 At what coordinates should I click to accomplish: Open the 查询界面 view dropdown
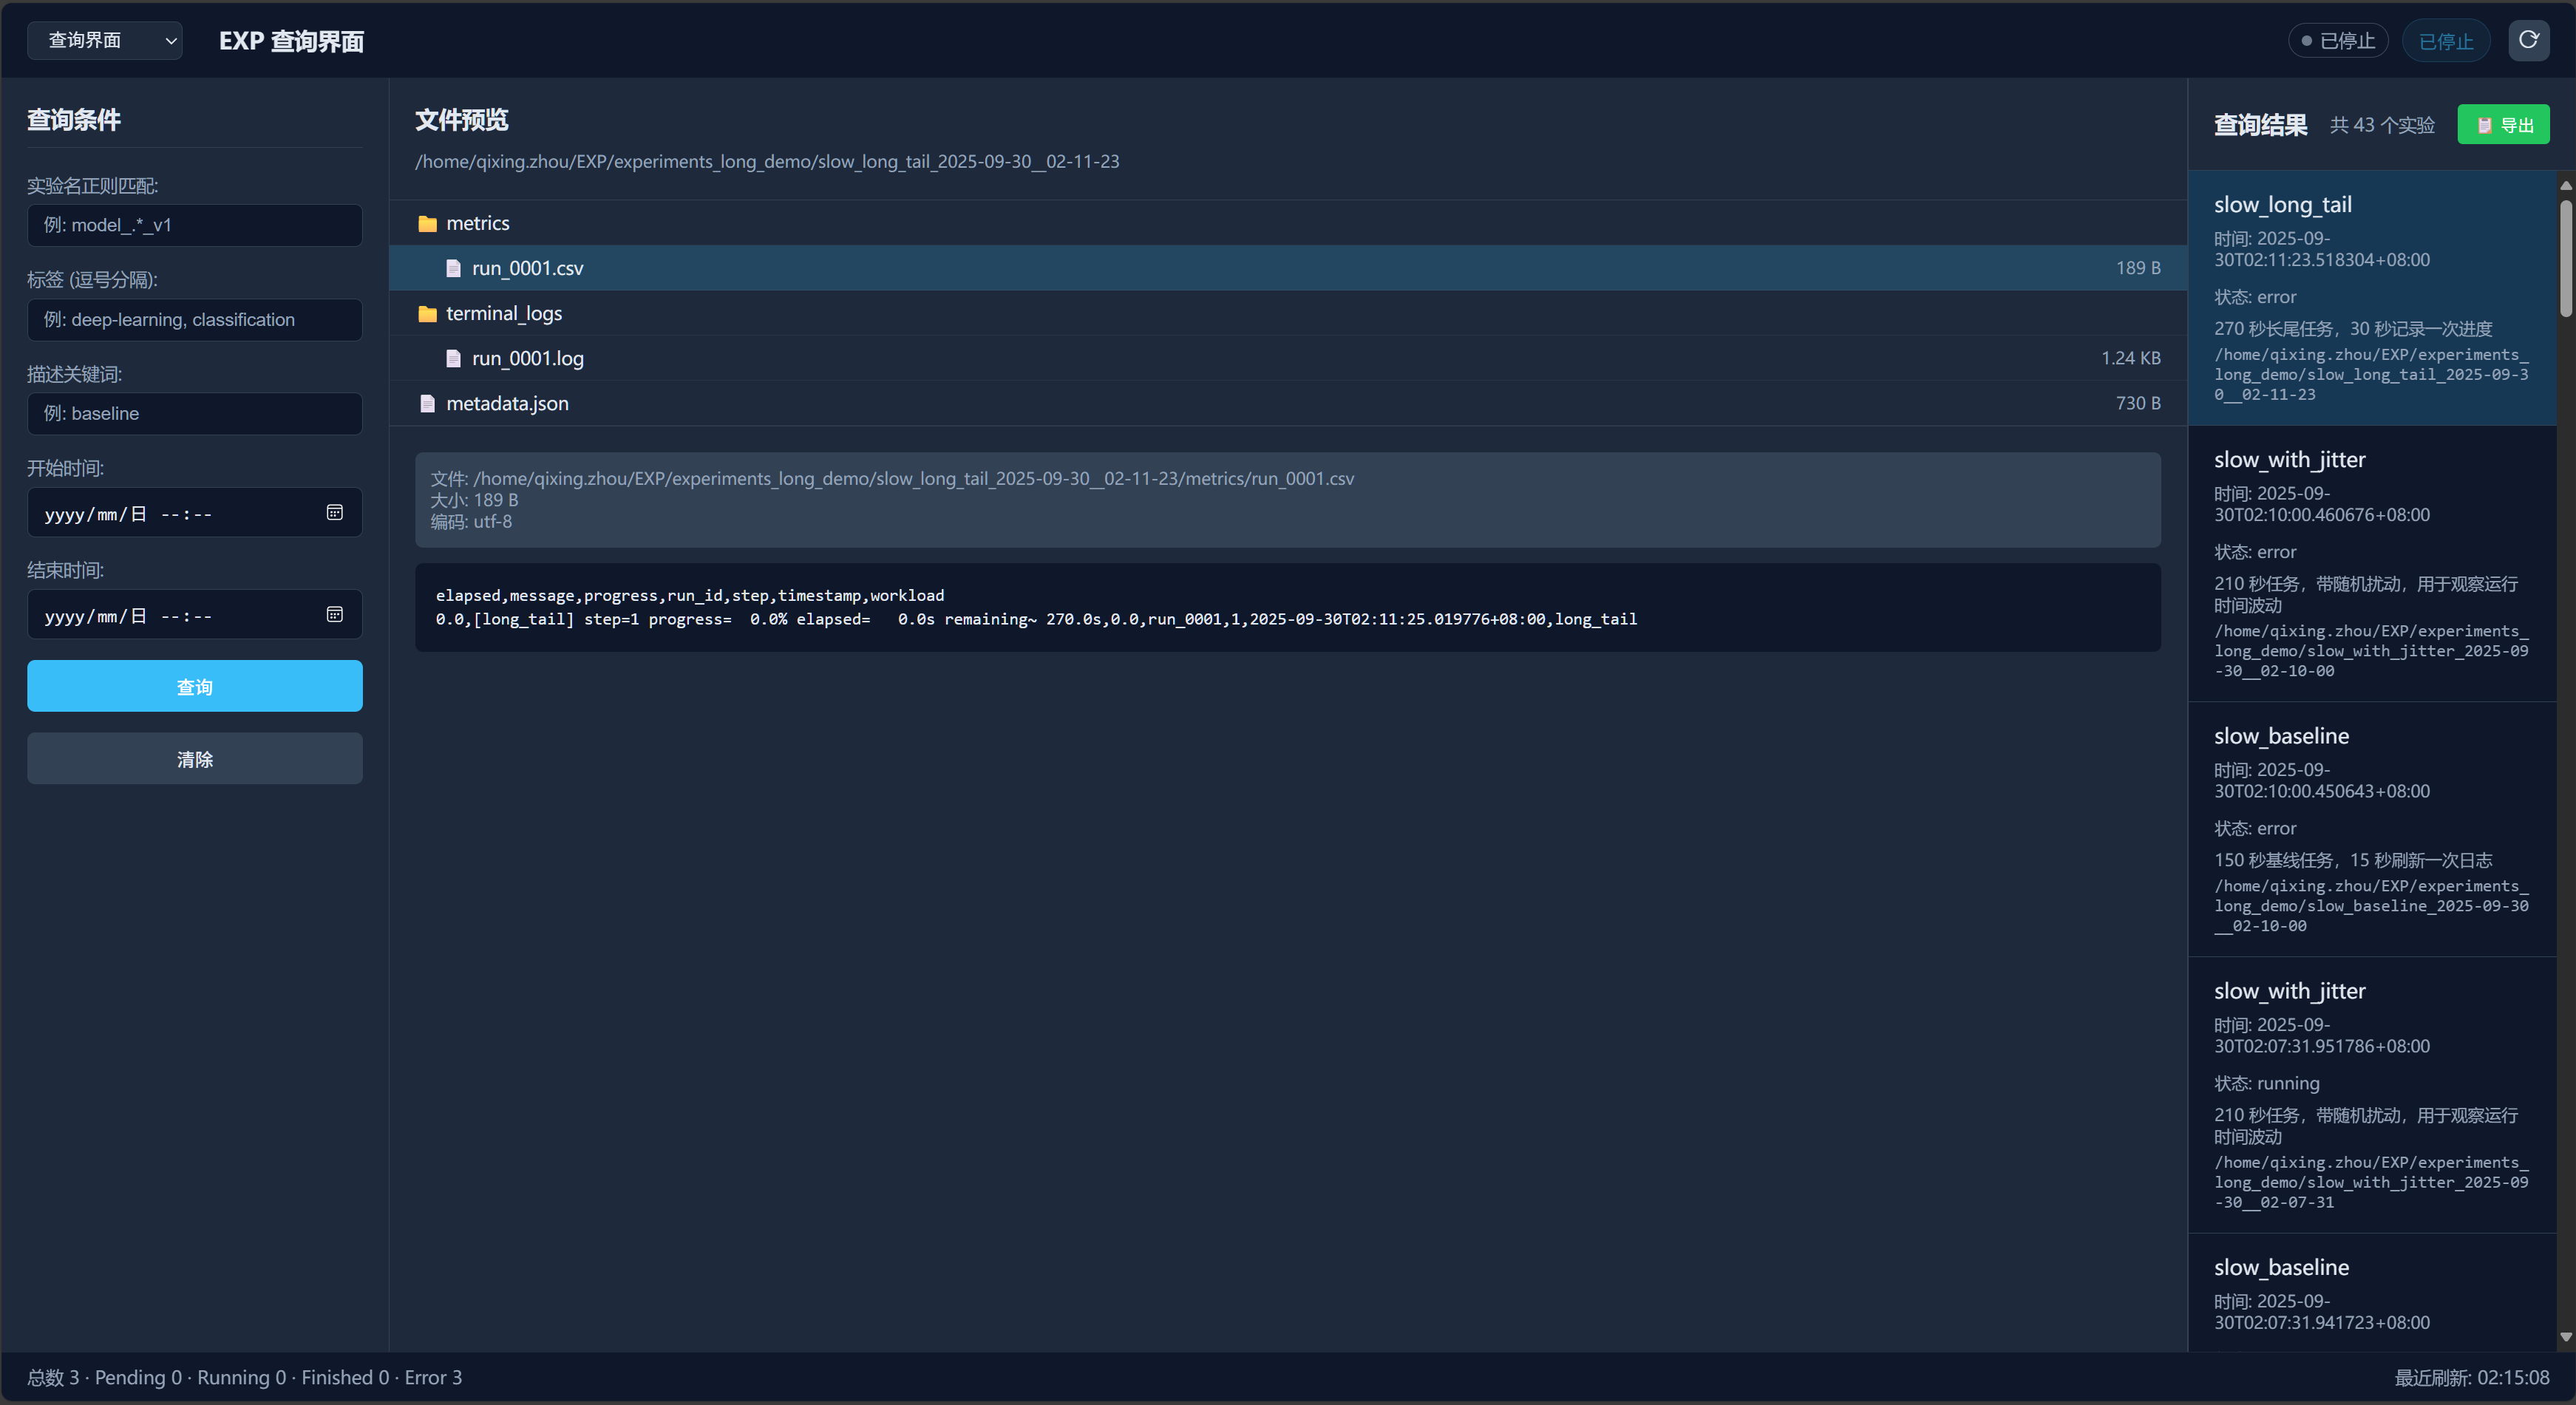click(104, 40)
